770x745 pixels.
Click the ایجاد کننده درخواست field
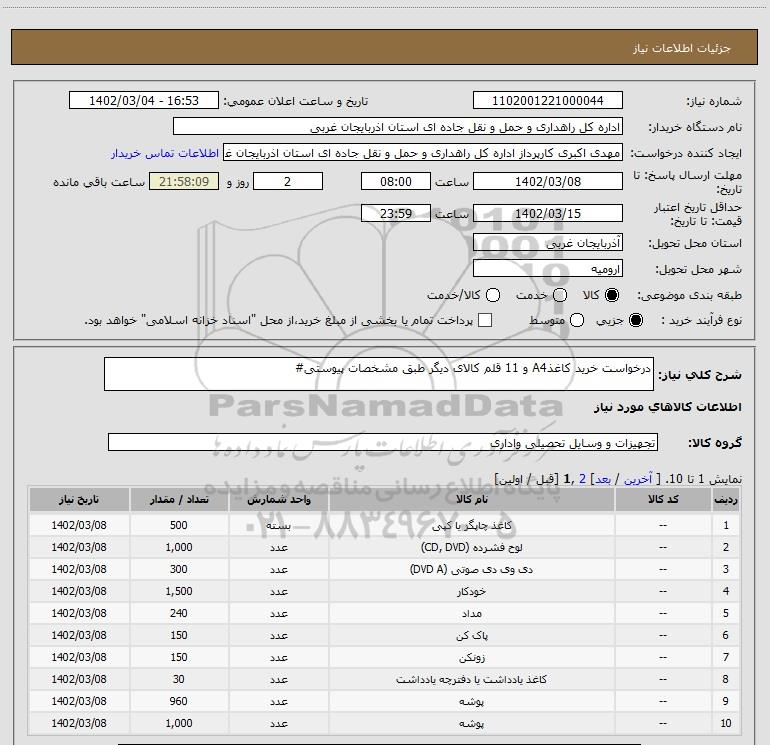[423, 152]
